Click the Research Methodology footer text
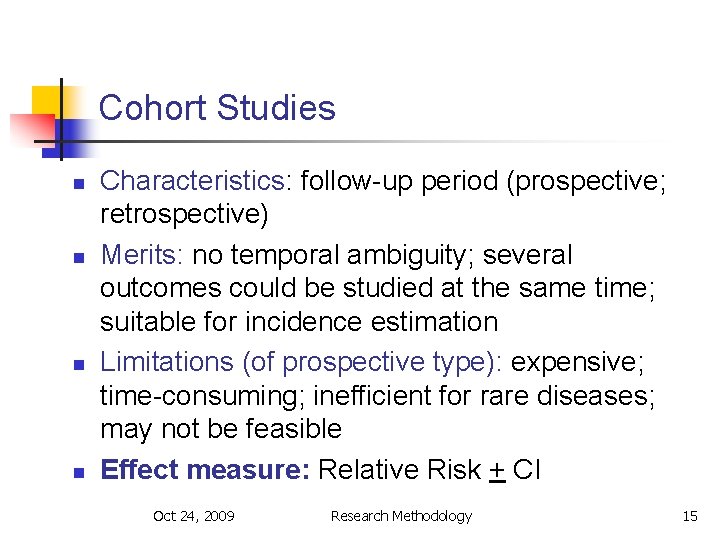The height and width of the screenshot is (540, 720). pyautogui.click(x=401, y=516)
